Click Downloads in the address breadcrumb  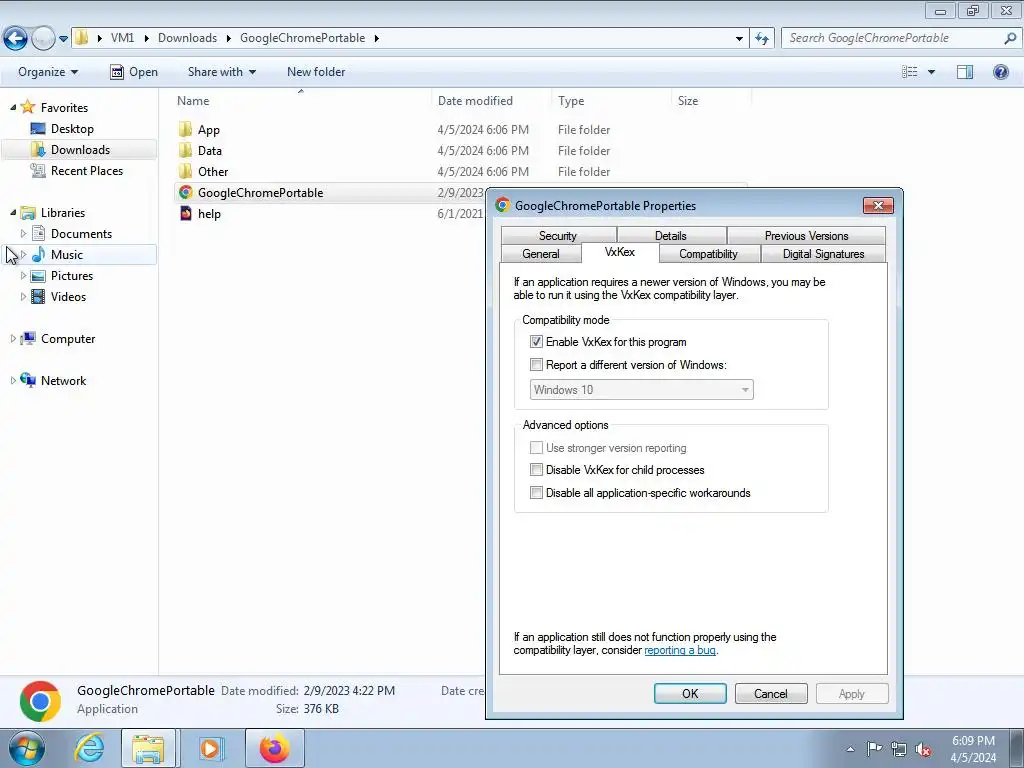187,38
